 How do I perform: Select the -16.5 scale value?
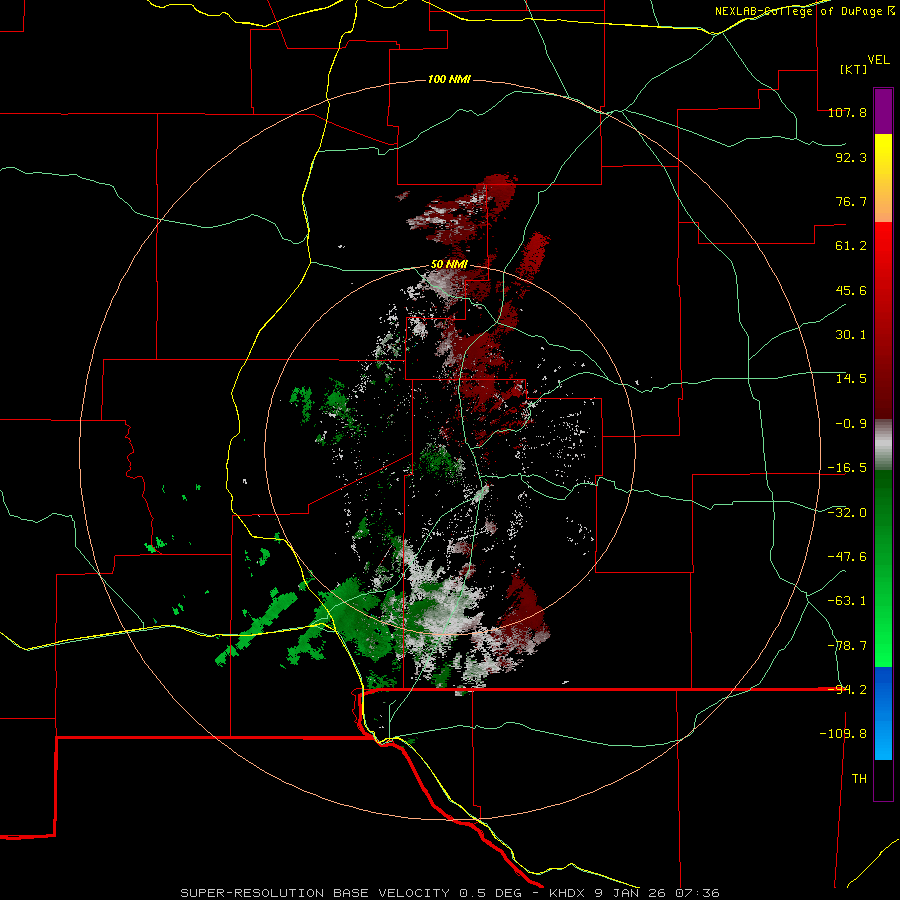tap(847, 468)
